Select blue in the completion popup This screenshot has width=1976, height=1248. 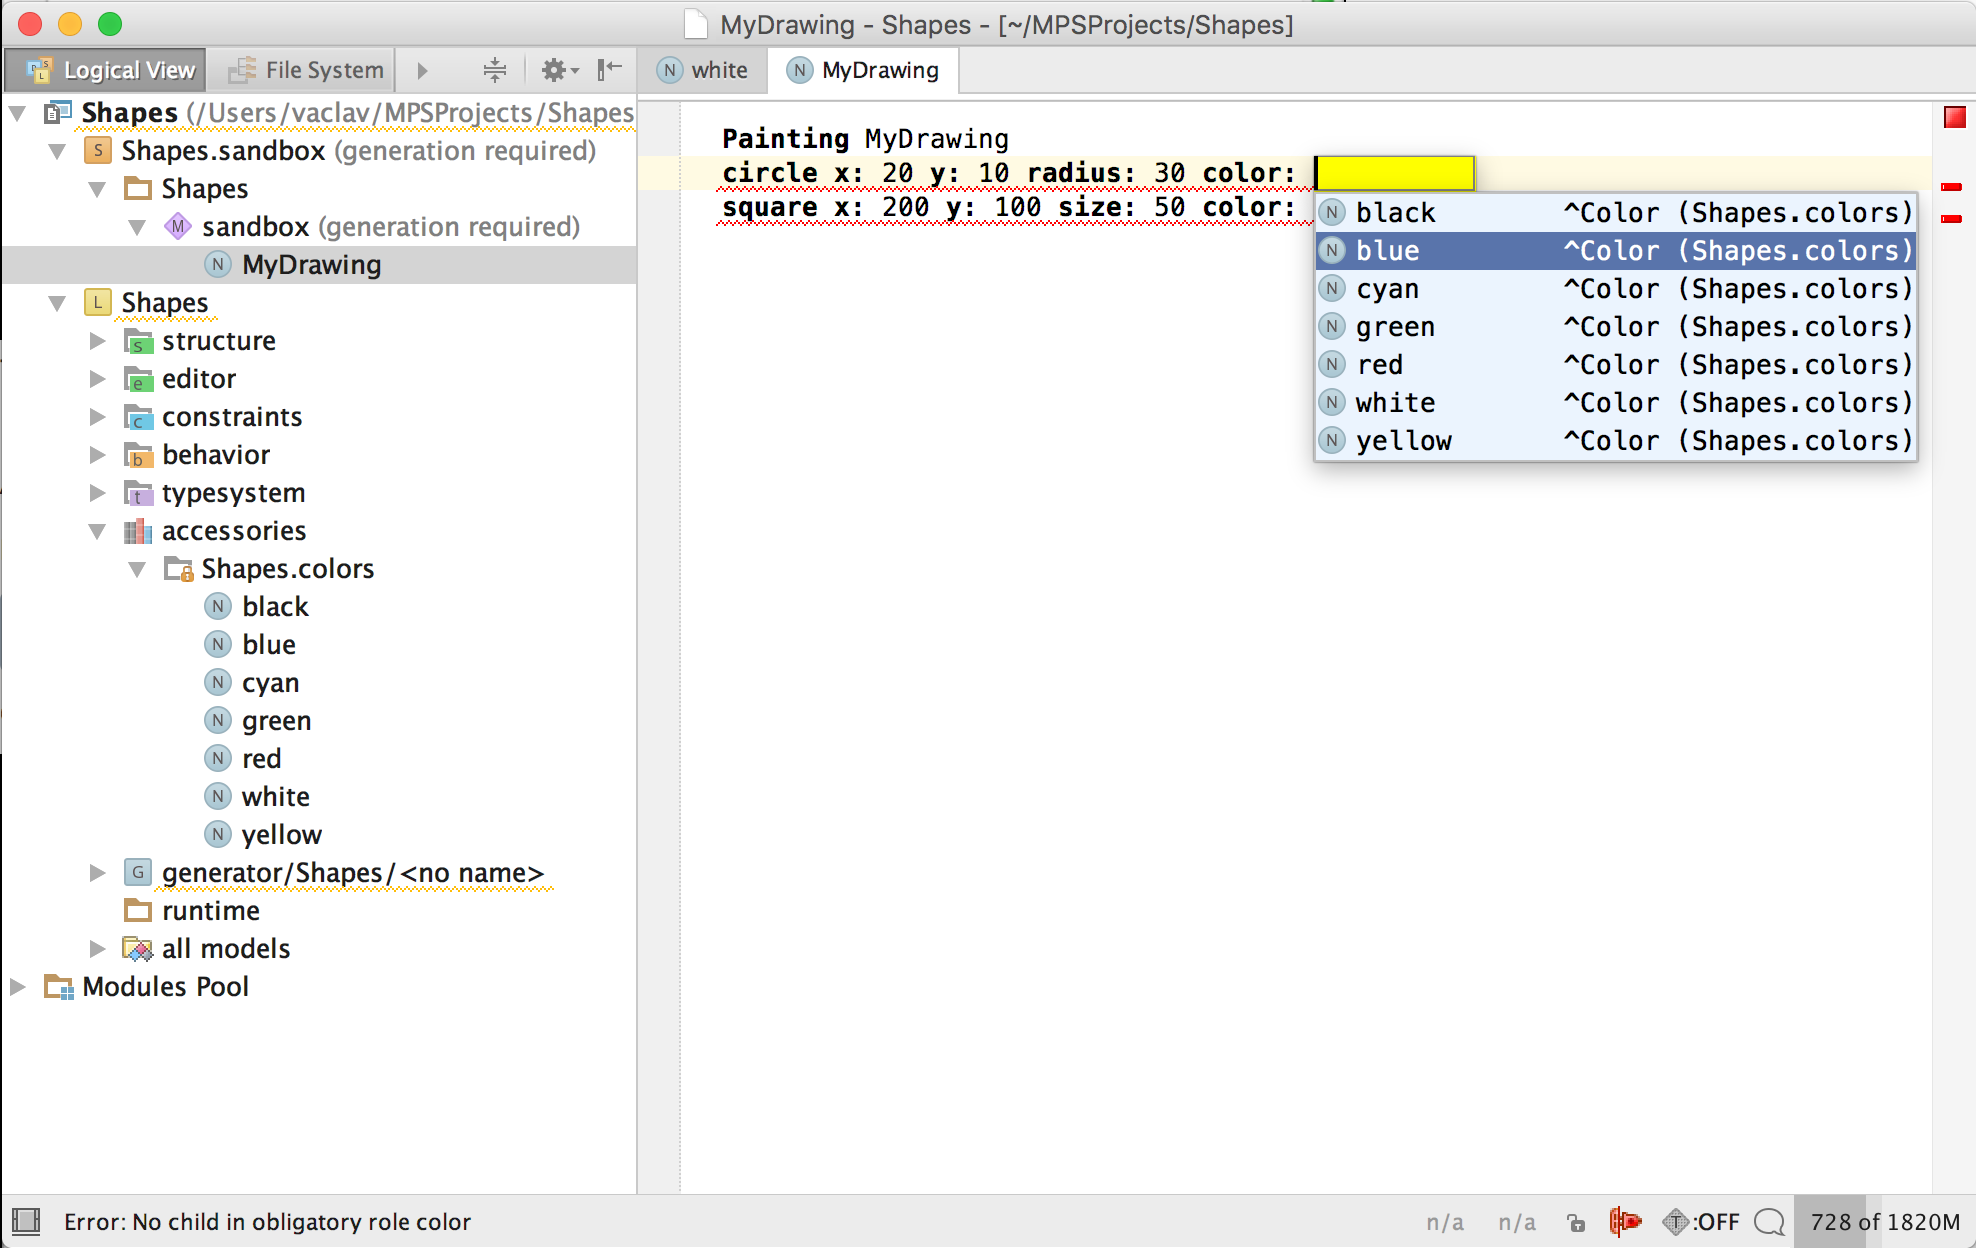coord(1614,251)
